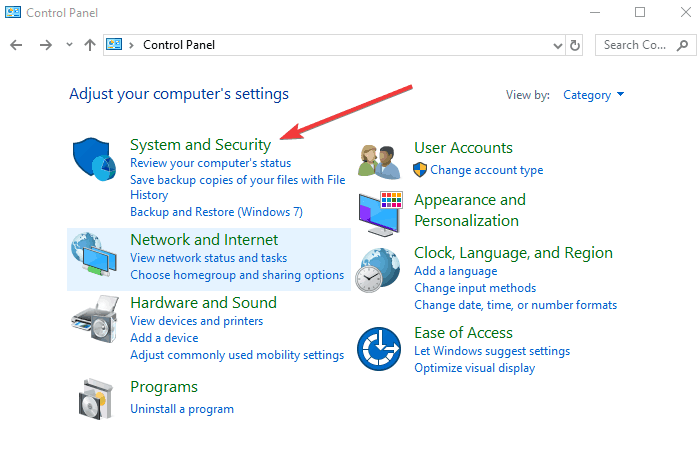Click the Control Panel icon in address bar
698x458 pixels.
pyautogui.click(x=114, y=44)
